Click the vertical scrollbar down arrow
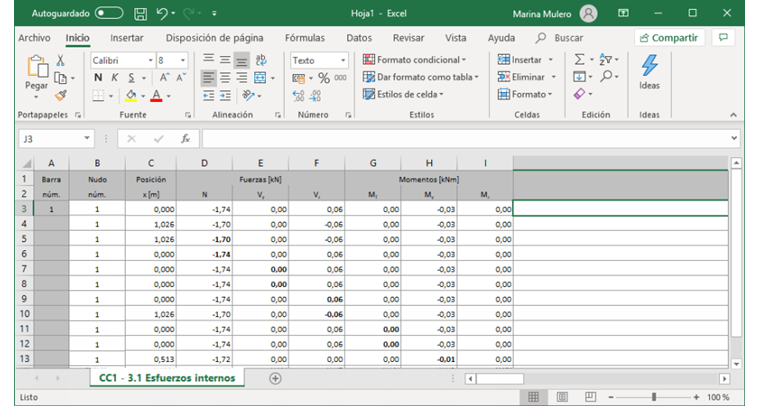The width and height of the screenshot is (760, 406). [736, 364]
